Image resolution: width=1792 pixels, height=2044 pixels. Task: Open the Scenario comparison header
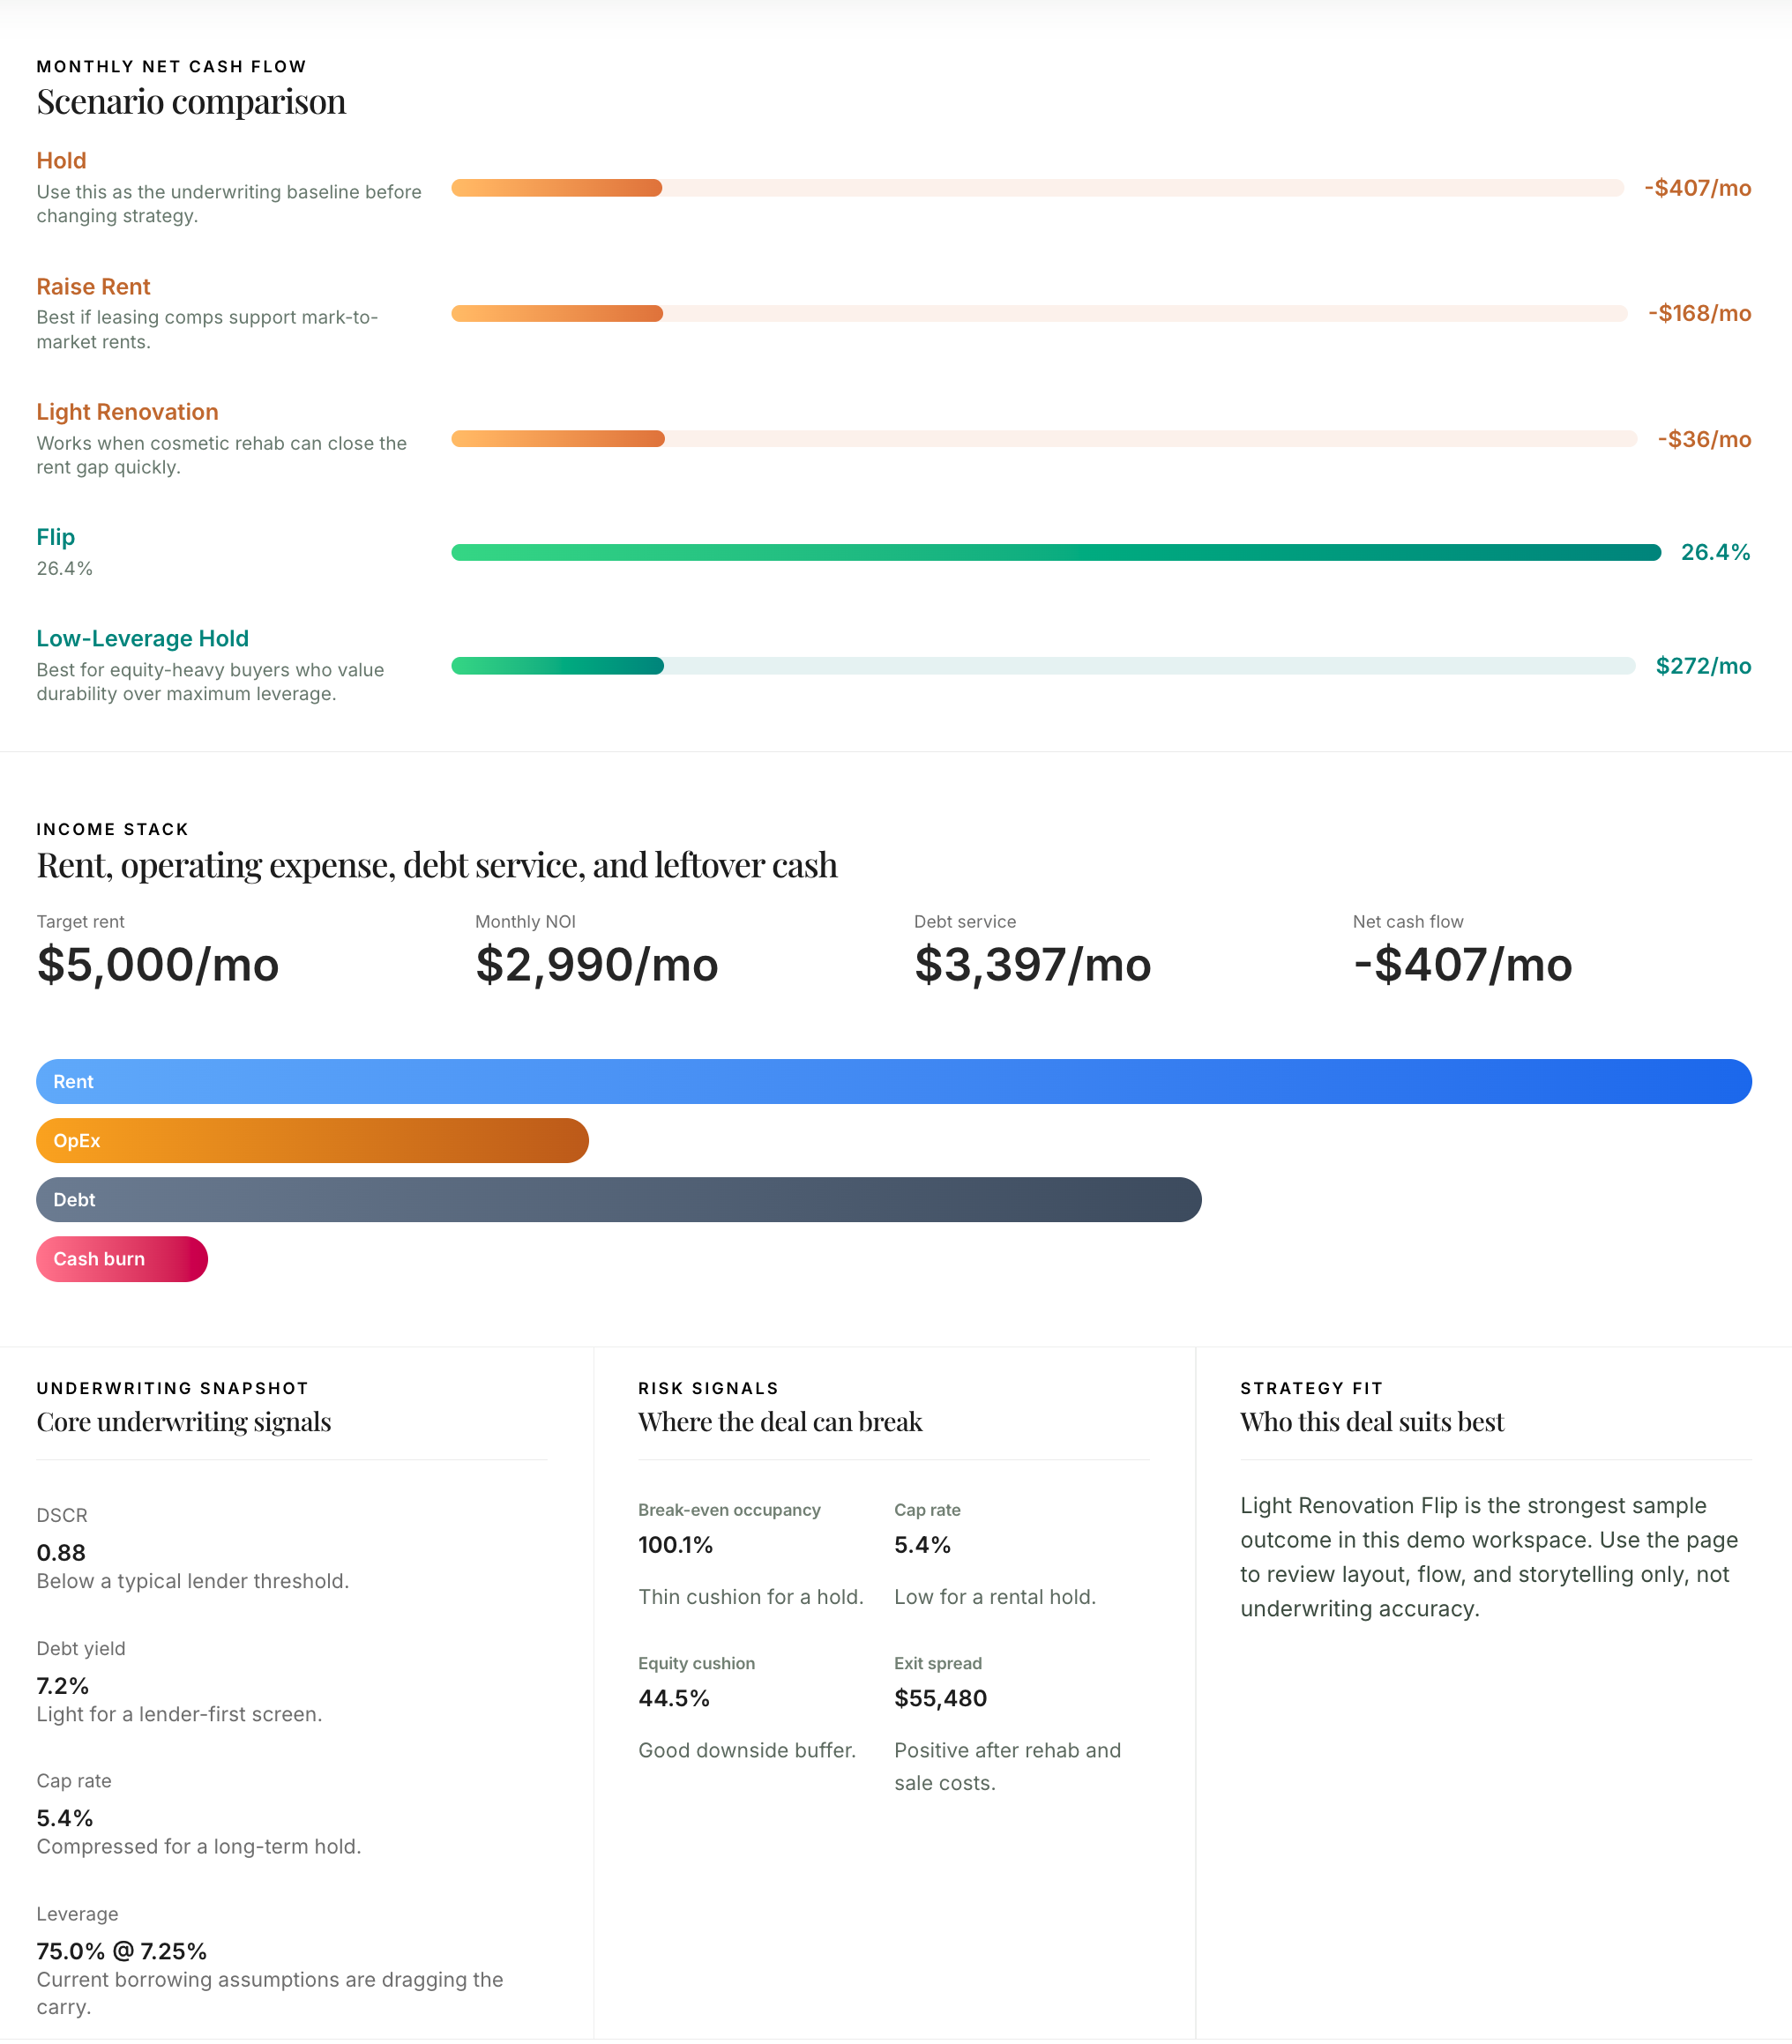(191, 100)
